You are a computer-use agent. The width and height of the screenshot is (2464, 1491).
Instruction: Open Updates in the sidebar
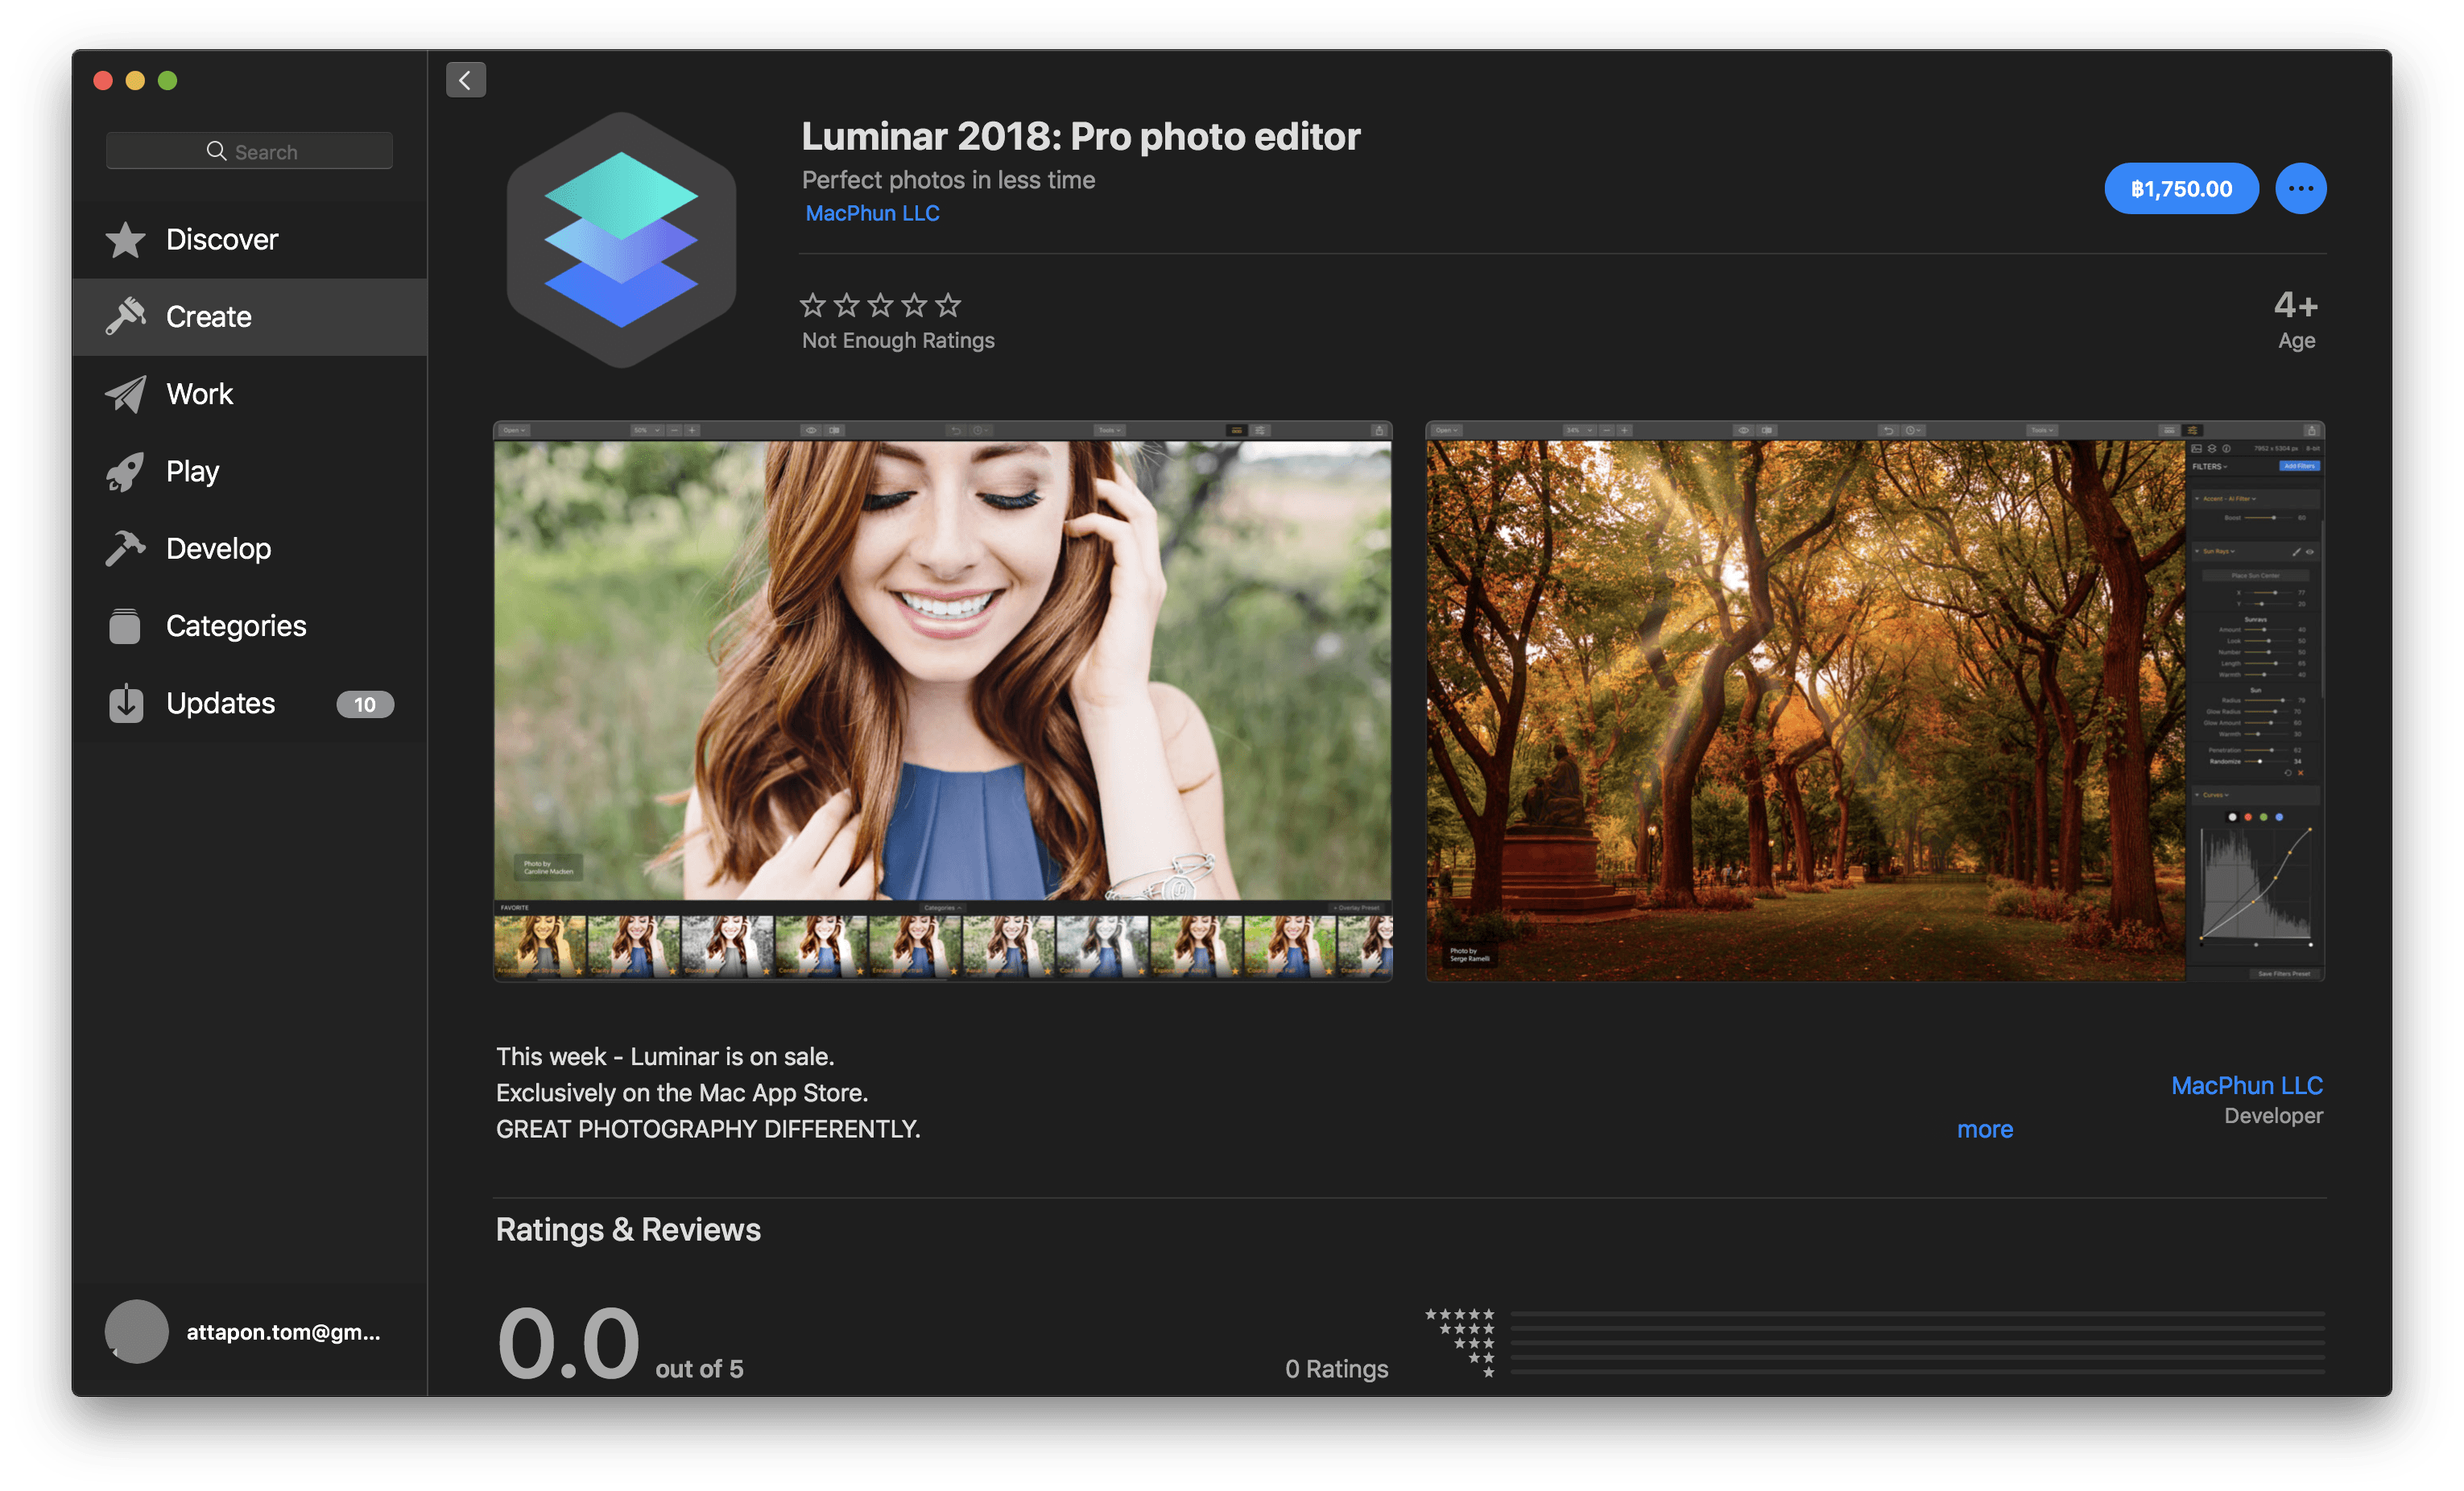[x=249, y=703]
